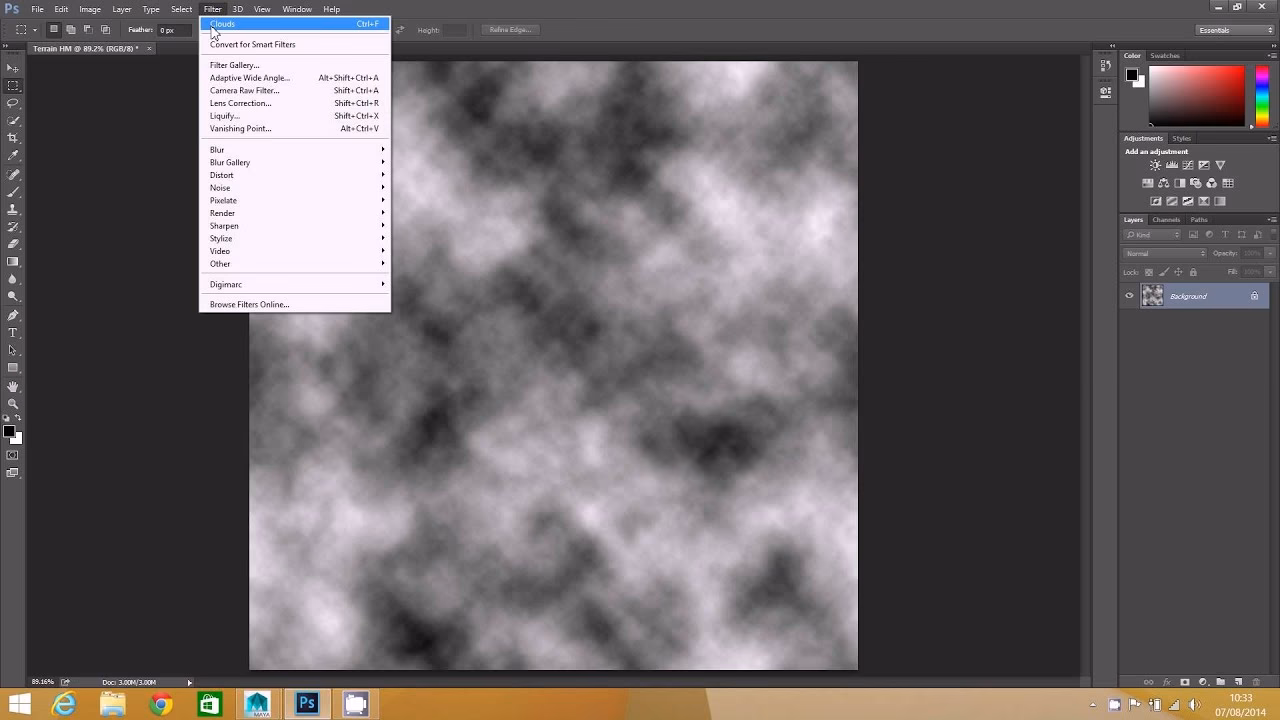
Task: Choose Render from the Filter menu
Action: pyautogui.click(x=222, y=213)
